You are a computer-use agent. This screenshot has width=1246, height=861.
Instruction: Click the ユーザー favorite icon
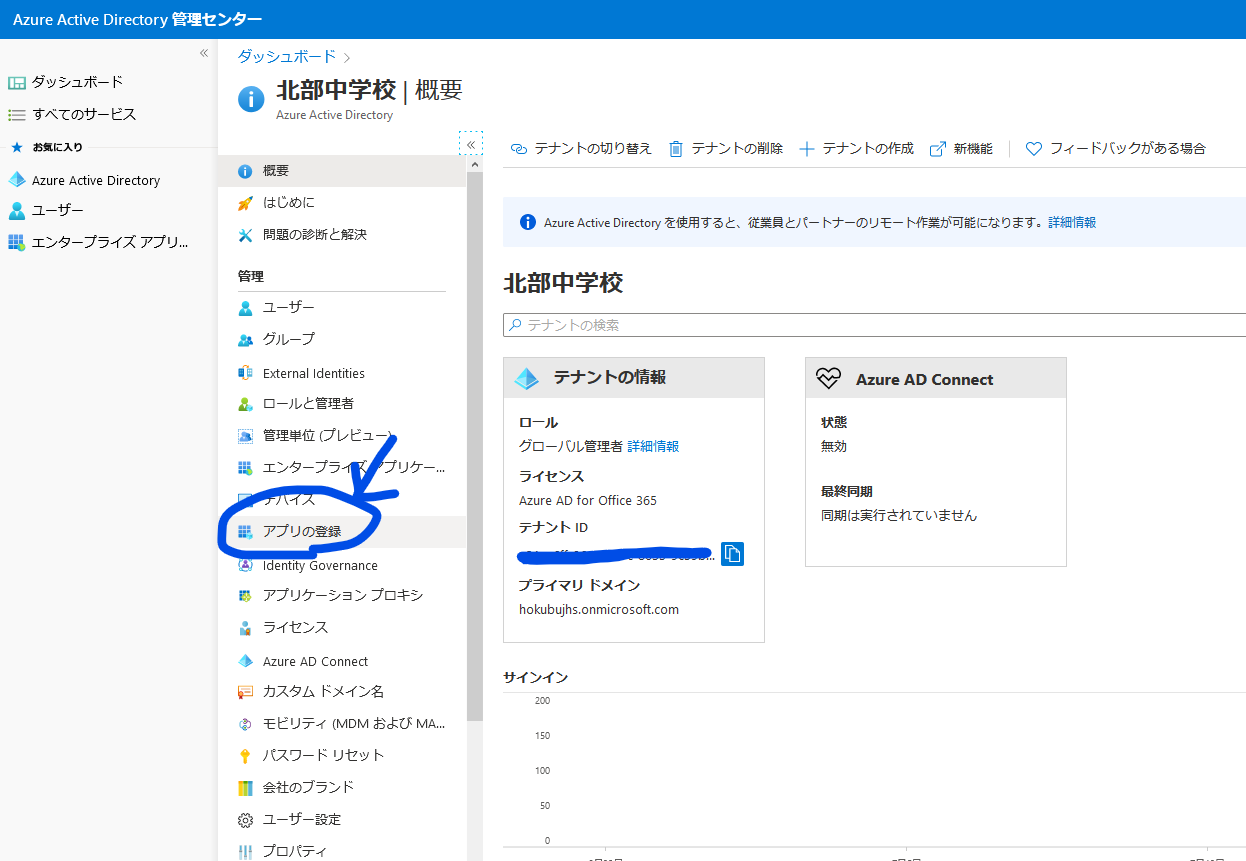pos(16,211)
